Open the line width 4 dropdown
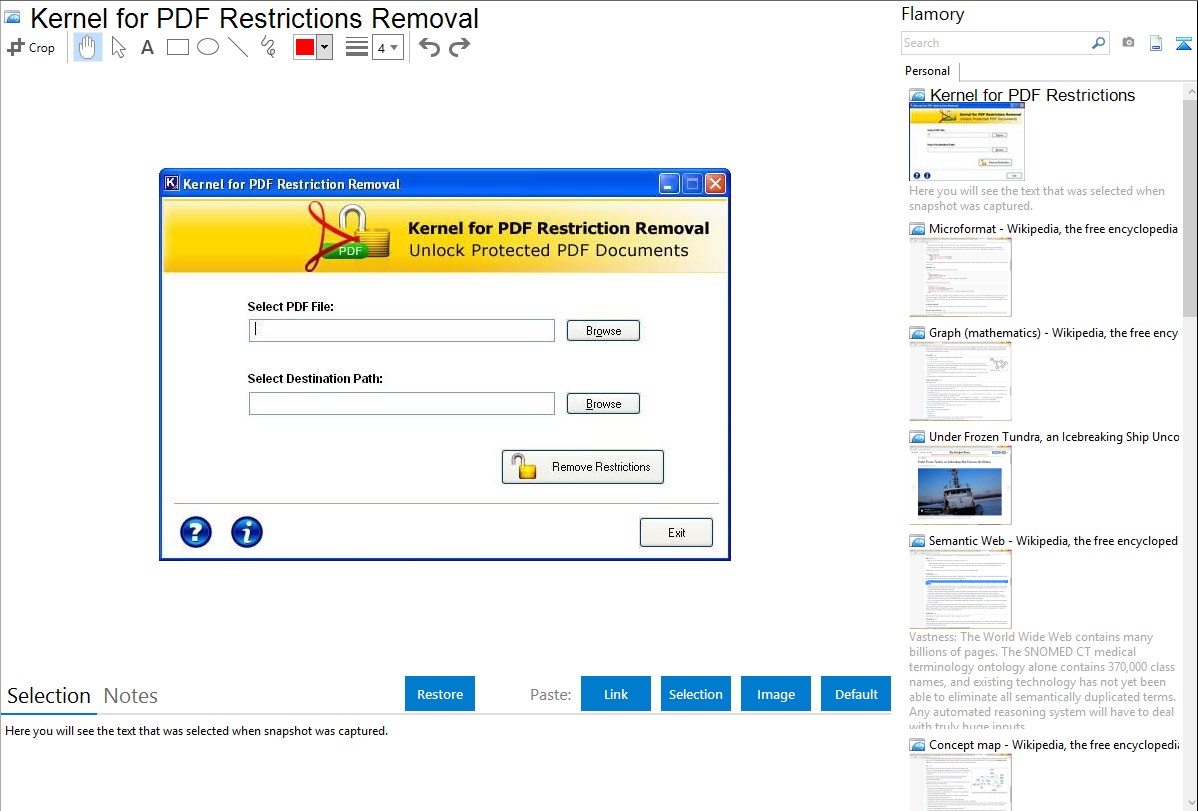This screenshot has height=811, width=1198. coord(388,47)
